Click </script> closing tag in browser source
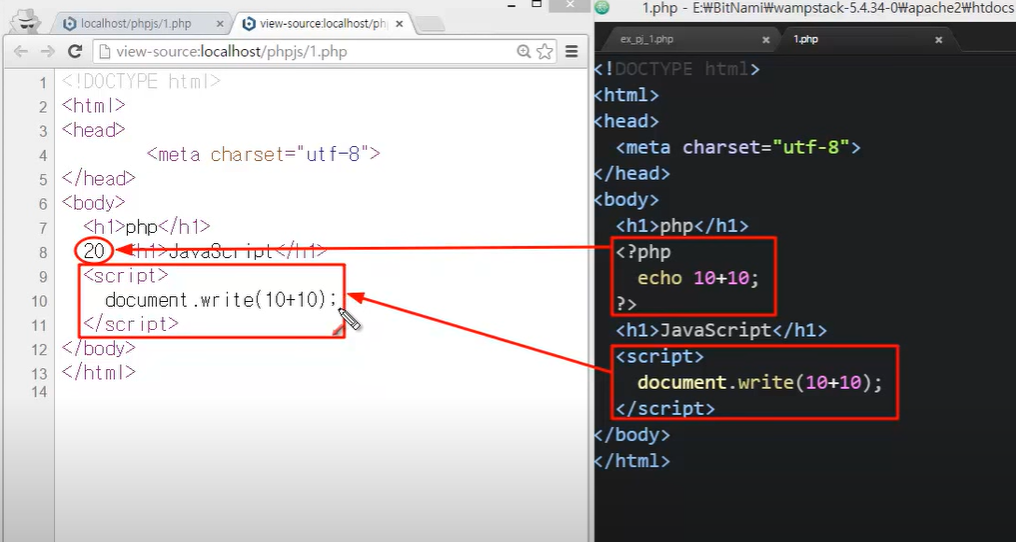 pyautogui.click(x=131, y=324)
